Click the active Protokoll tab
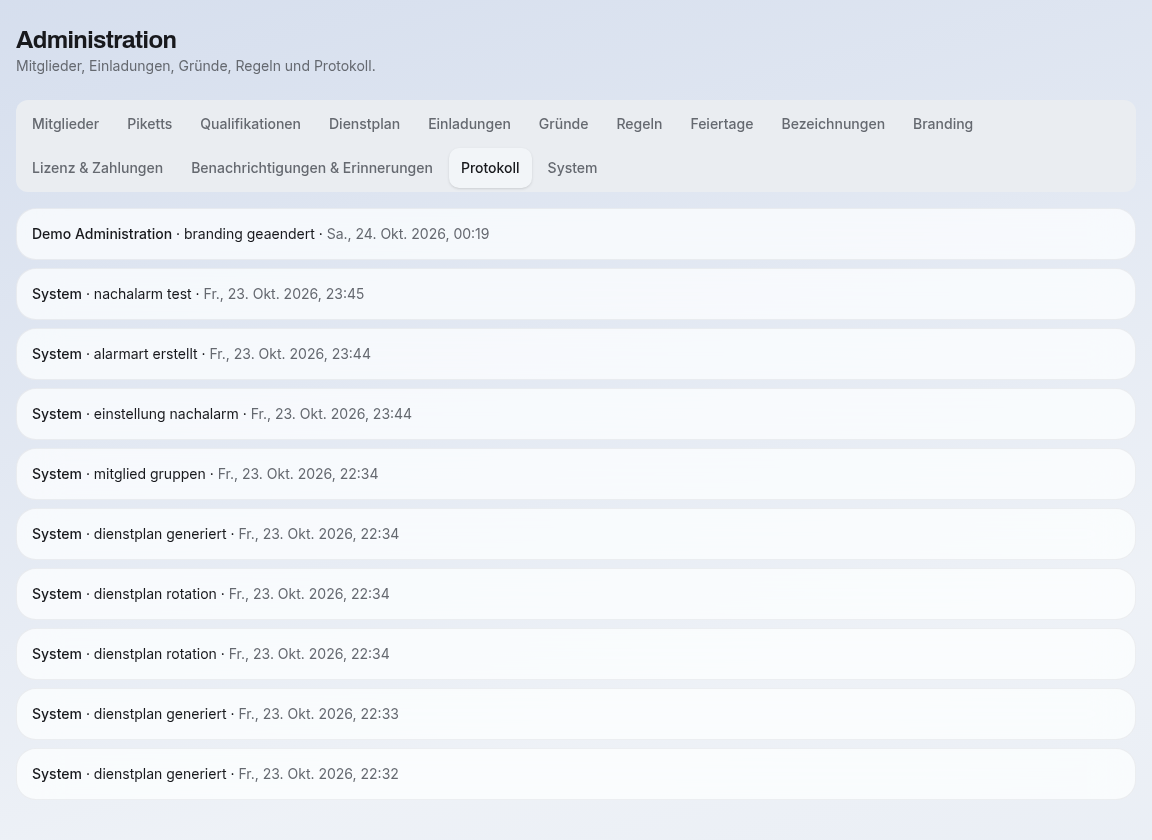 [490, 168]
